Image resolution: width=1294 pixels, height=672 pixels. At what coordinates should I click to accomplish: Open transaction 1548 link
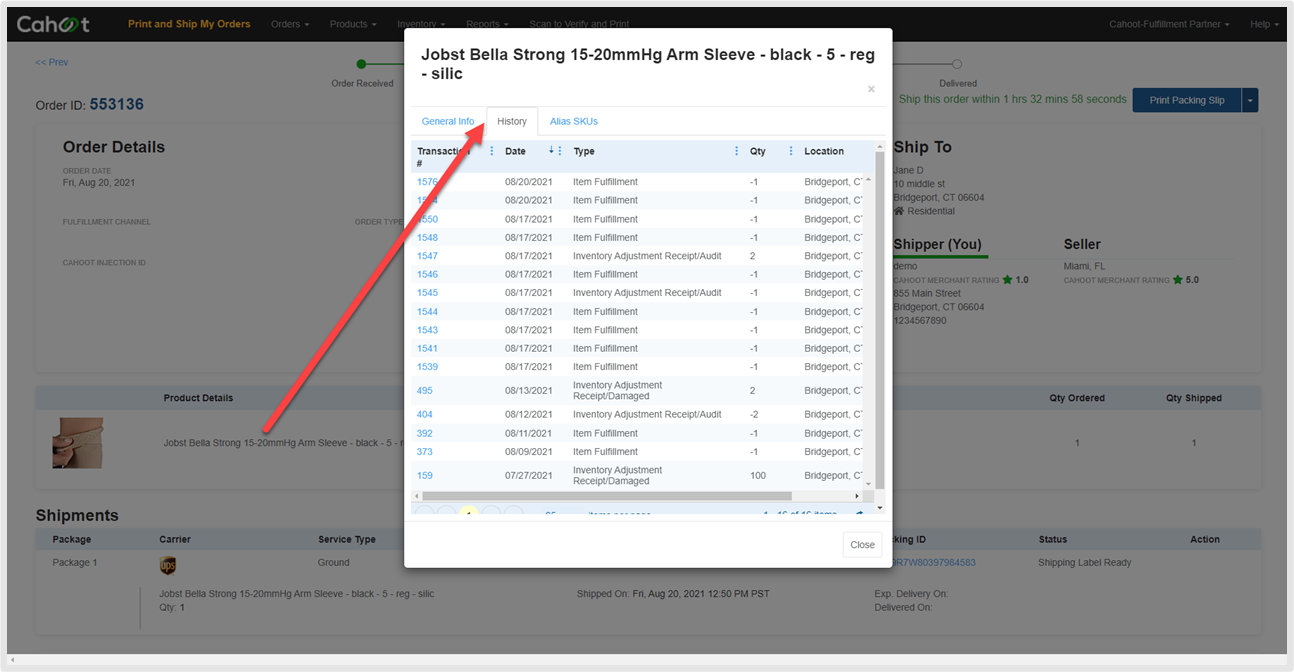427,238
